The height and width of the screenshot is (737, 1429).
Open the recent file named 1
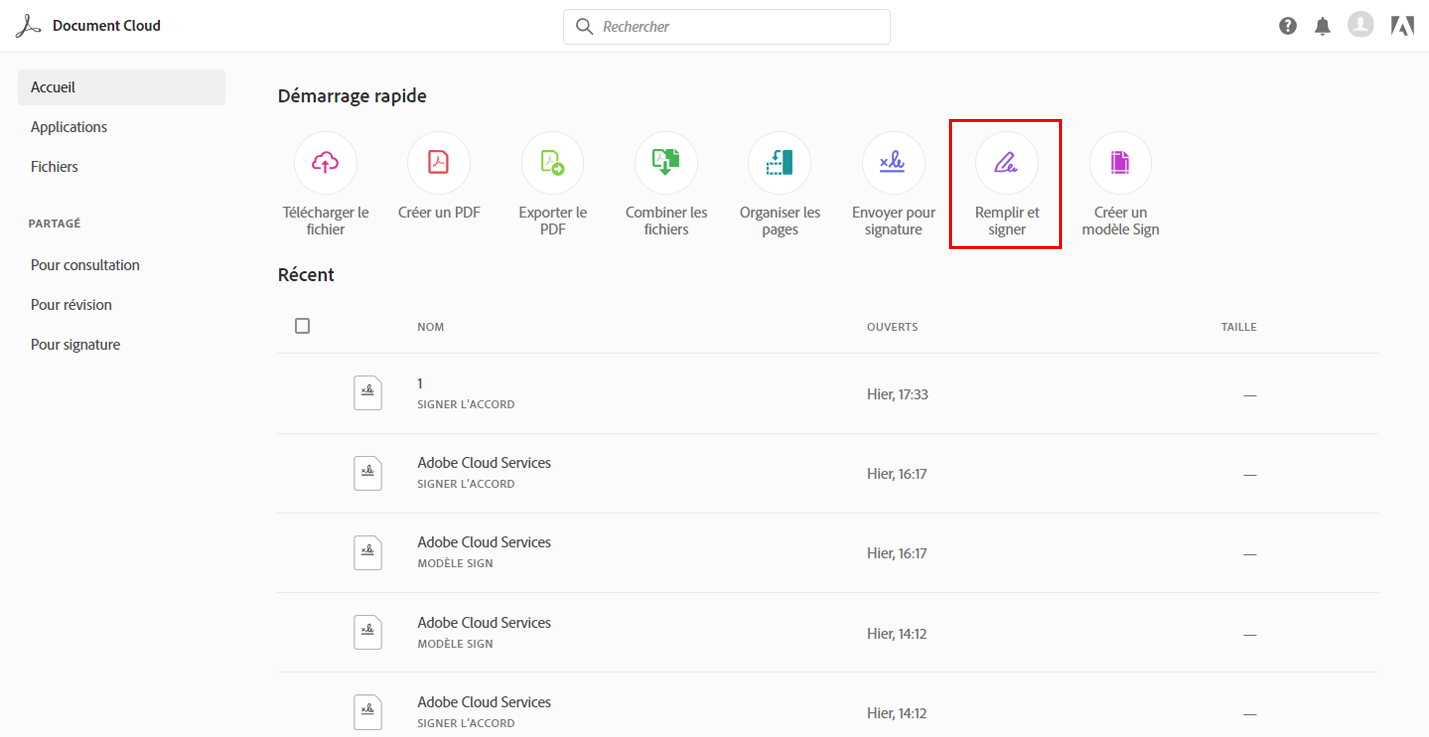tap(421, 384)
